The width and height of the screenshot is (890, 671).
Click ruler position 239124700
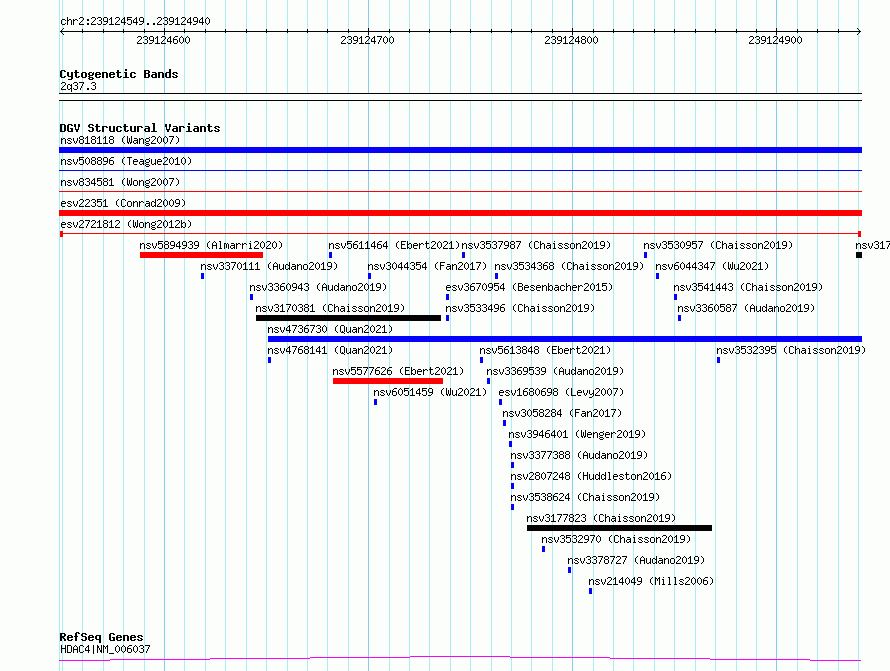(367, 40)
